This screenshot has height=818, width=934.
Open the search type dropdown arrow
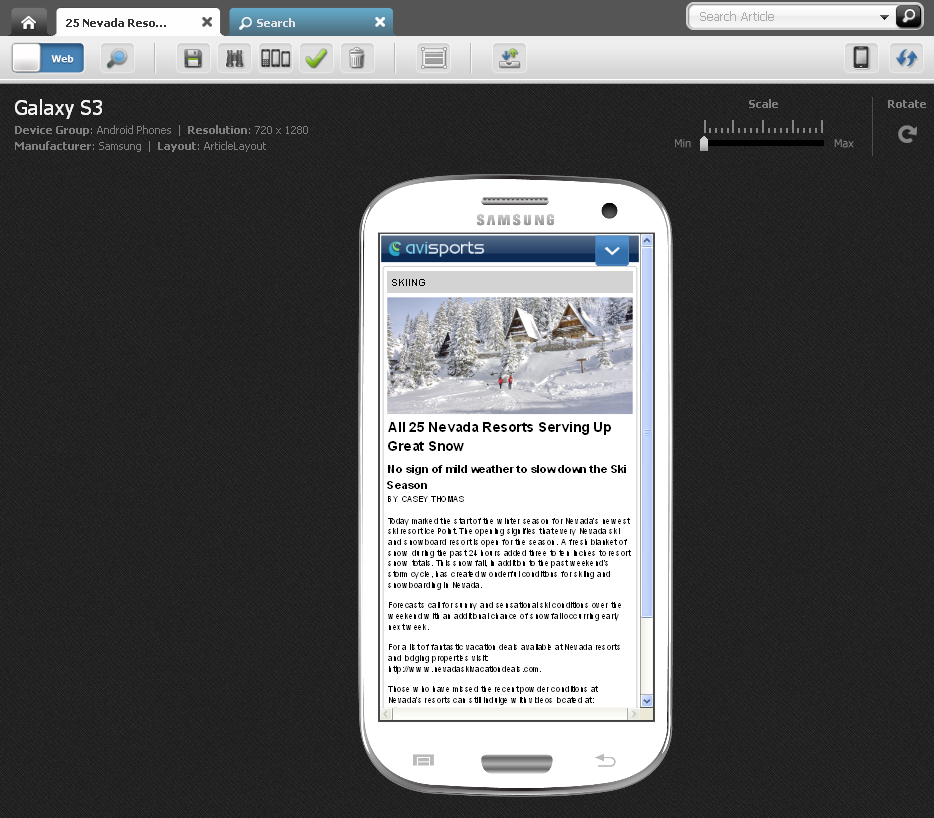click(x=884, y=17)
